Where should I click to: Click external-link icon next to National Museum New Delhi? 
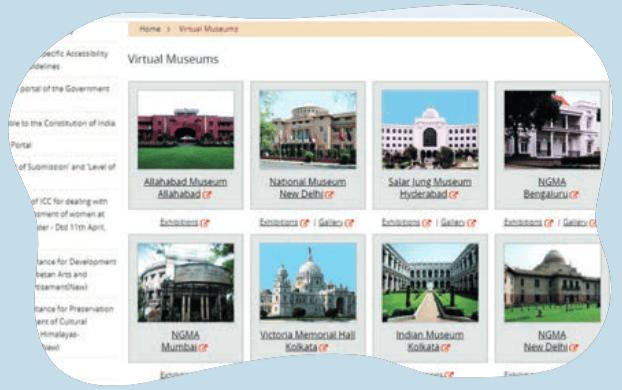tap(329, 194)
